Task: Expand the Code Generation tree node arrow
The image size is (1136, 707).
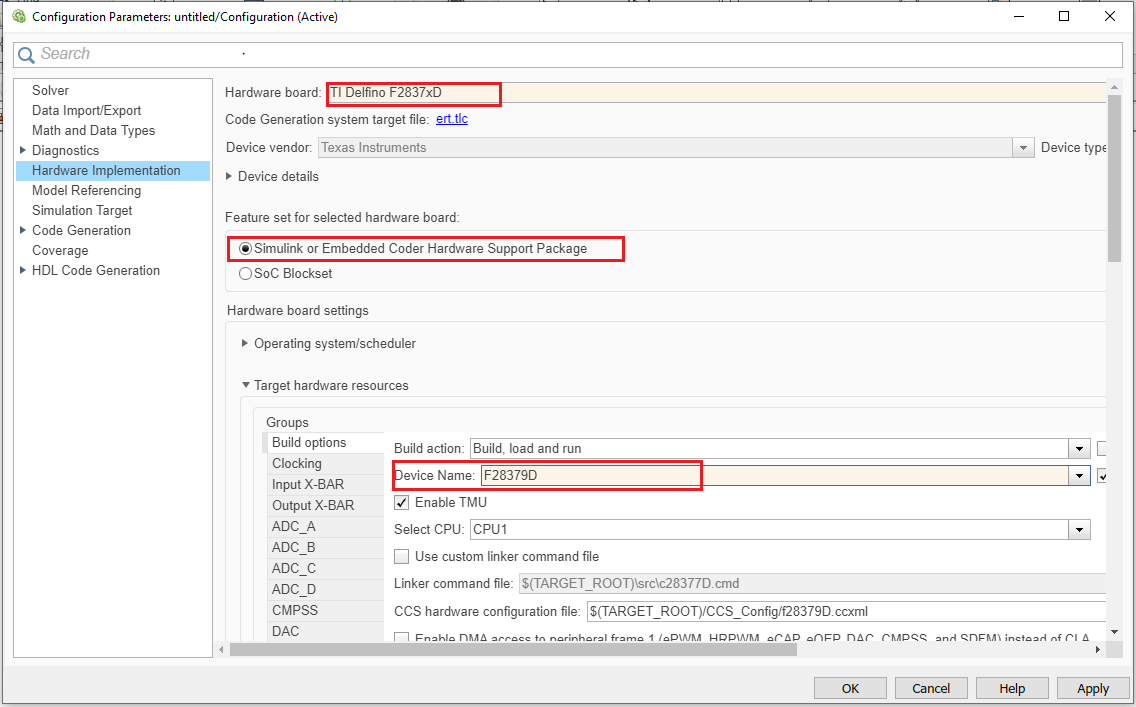Action: (x=22, y=230)
